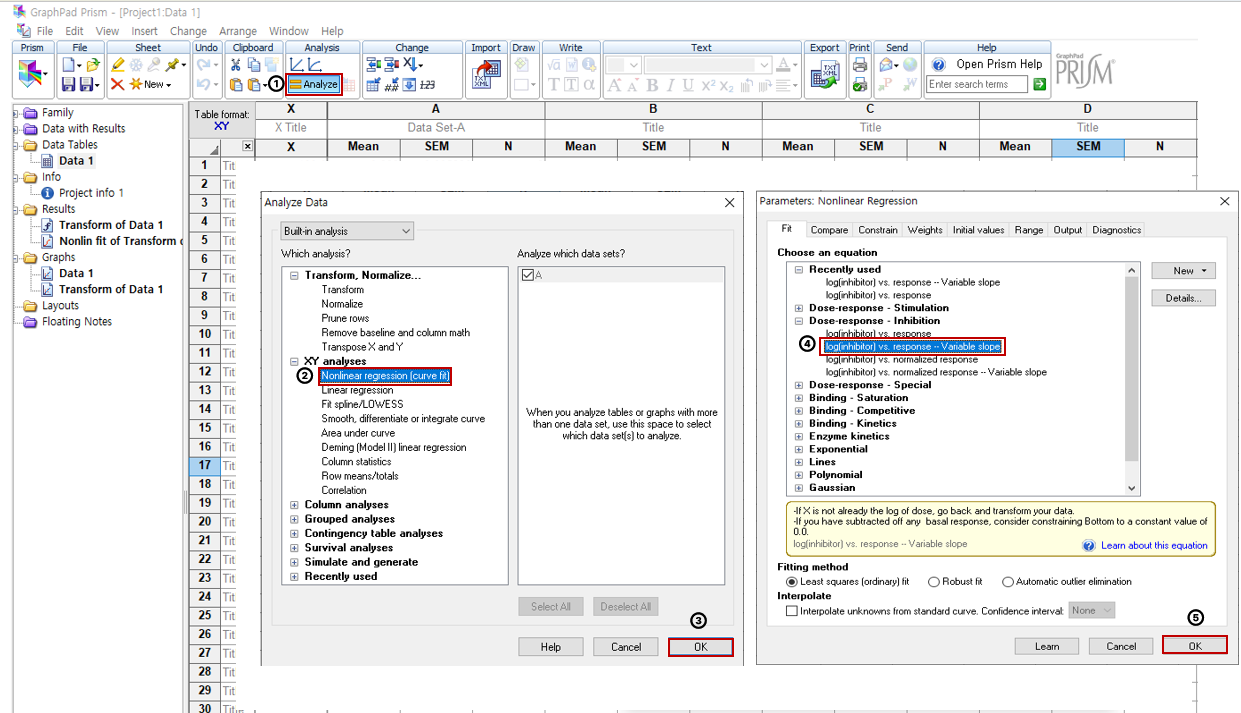Viewport: 1241px width, 713px height.
Task: Open the Insert menu
Action: [144, 31]
